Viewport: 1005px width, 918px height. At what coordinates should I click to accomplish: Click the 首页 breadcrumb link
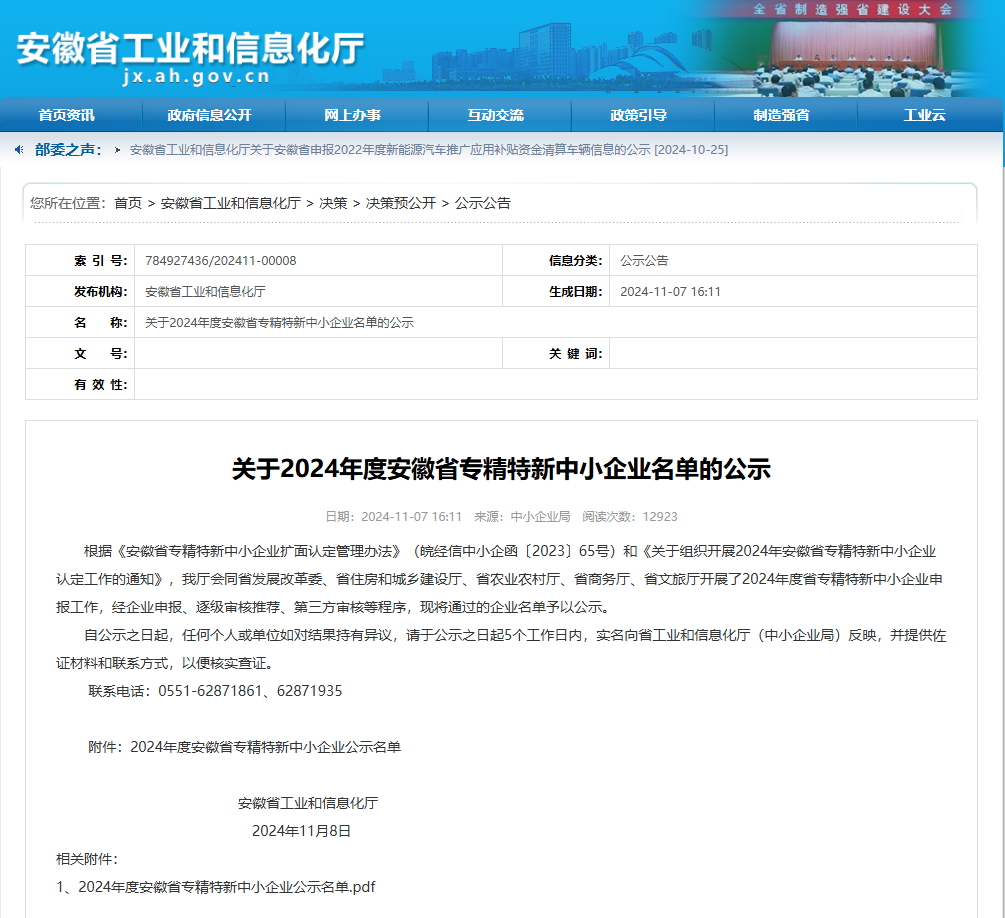point(128,203)
